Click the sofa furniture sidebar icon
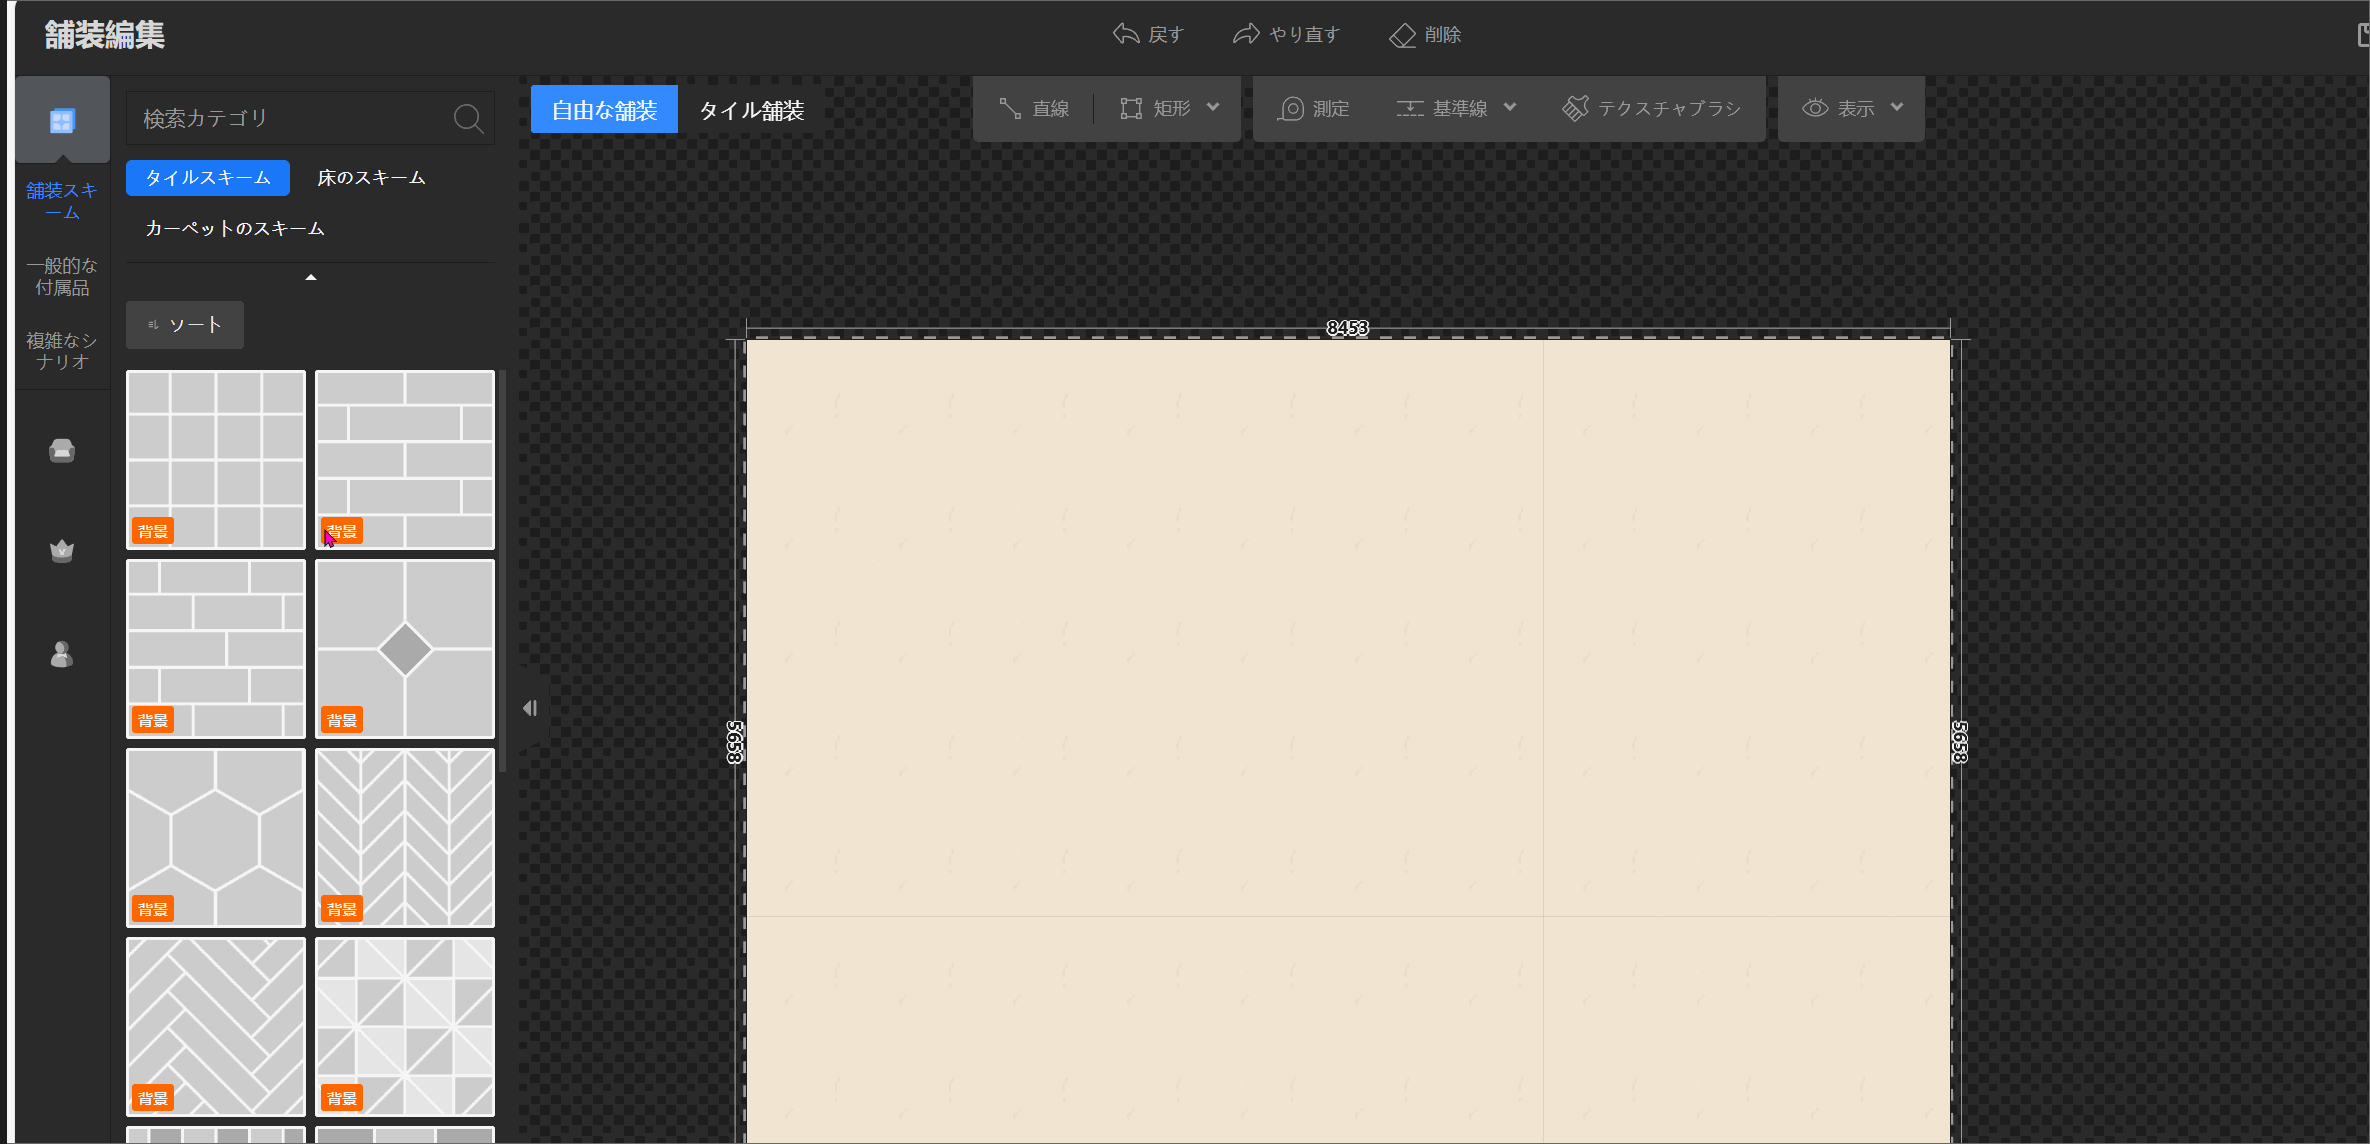2370x1144 pixels. click(62, 451)
